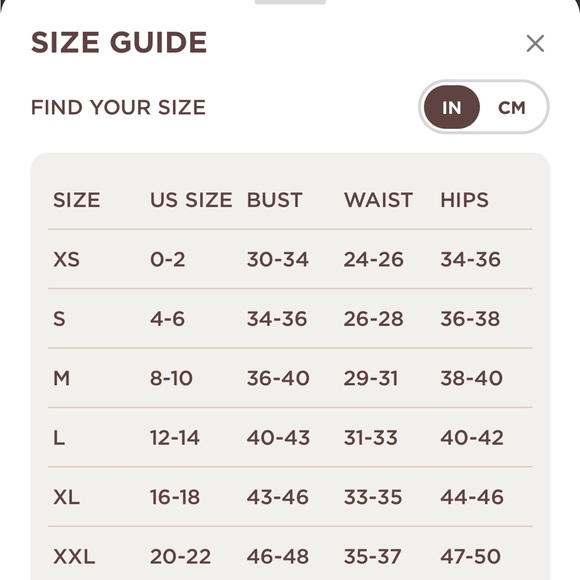580x580 pixels.
Task: Click the US SIZE column header
Action: tap(191, 200)
